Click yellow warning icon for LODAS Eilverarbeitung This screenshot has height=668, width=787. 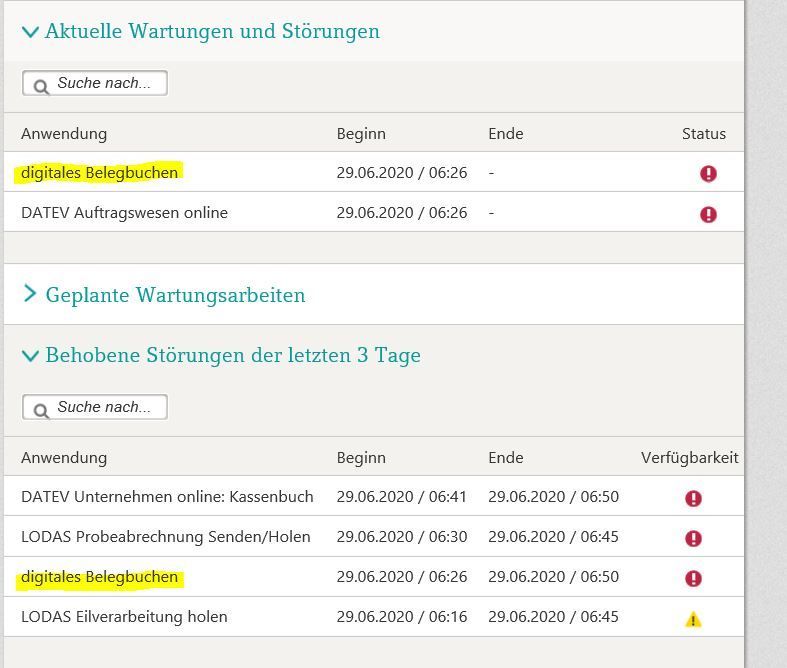click(x=693, y=619)
